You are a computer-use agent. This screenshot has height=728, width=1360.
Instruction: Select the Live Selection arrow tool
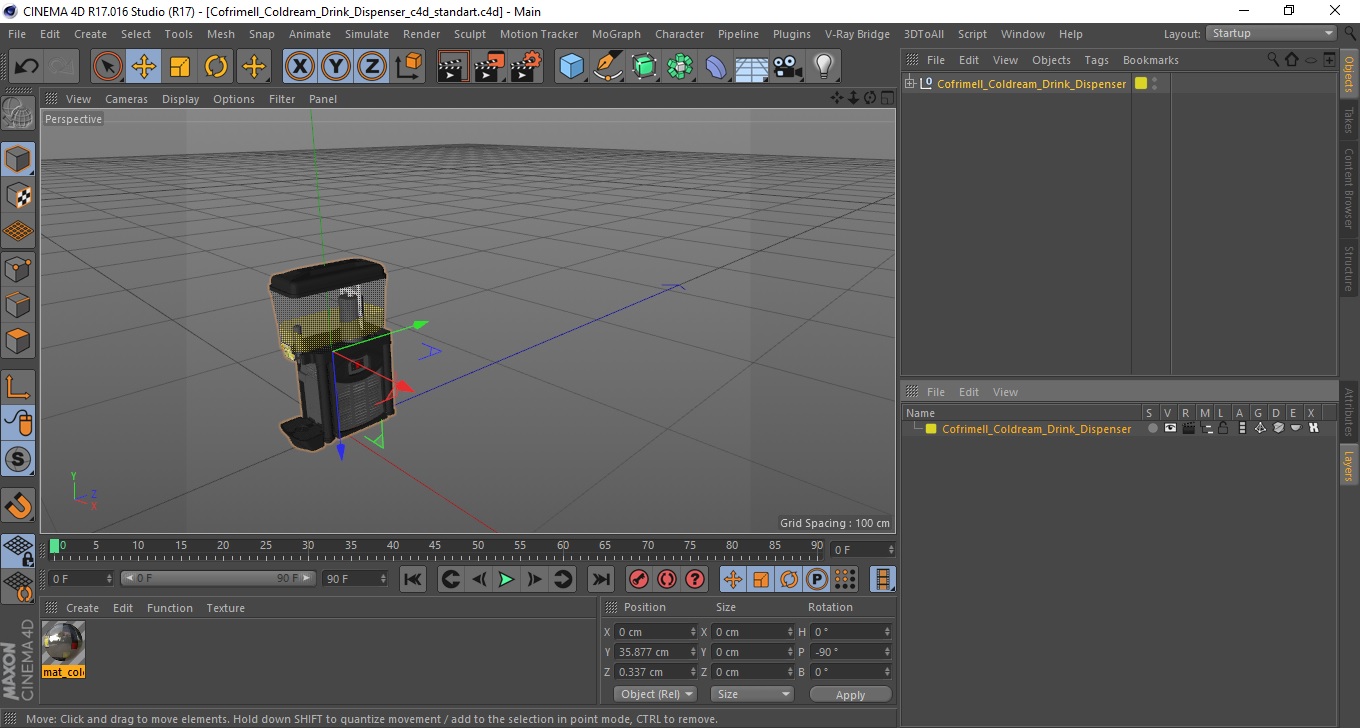point(108,67)
